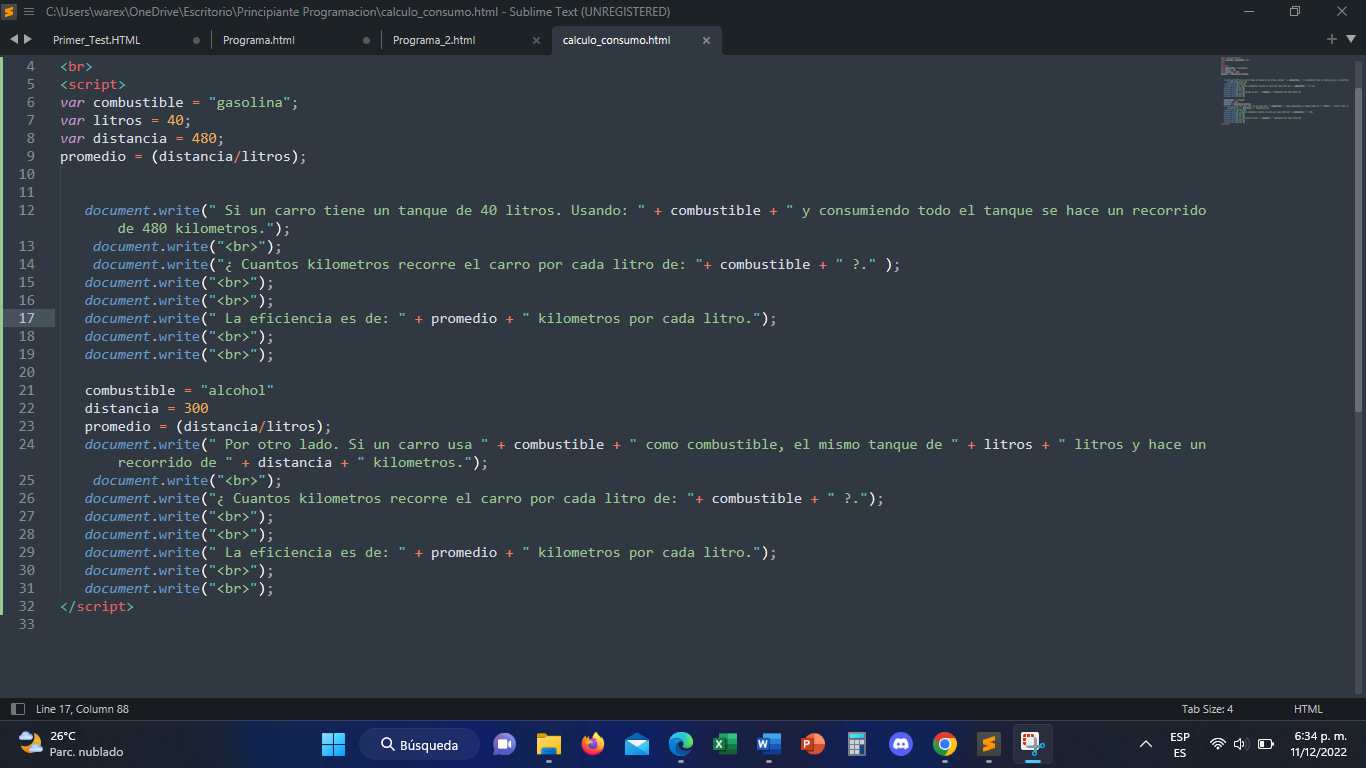
Task: Expand hidden system tray icons chevron
Action: pyautogui.click(x=1146, y=744)
